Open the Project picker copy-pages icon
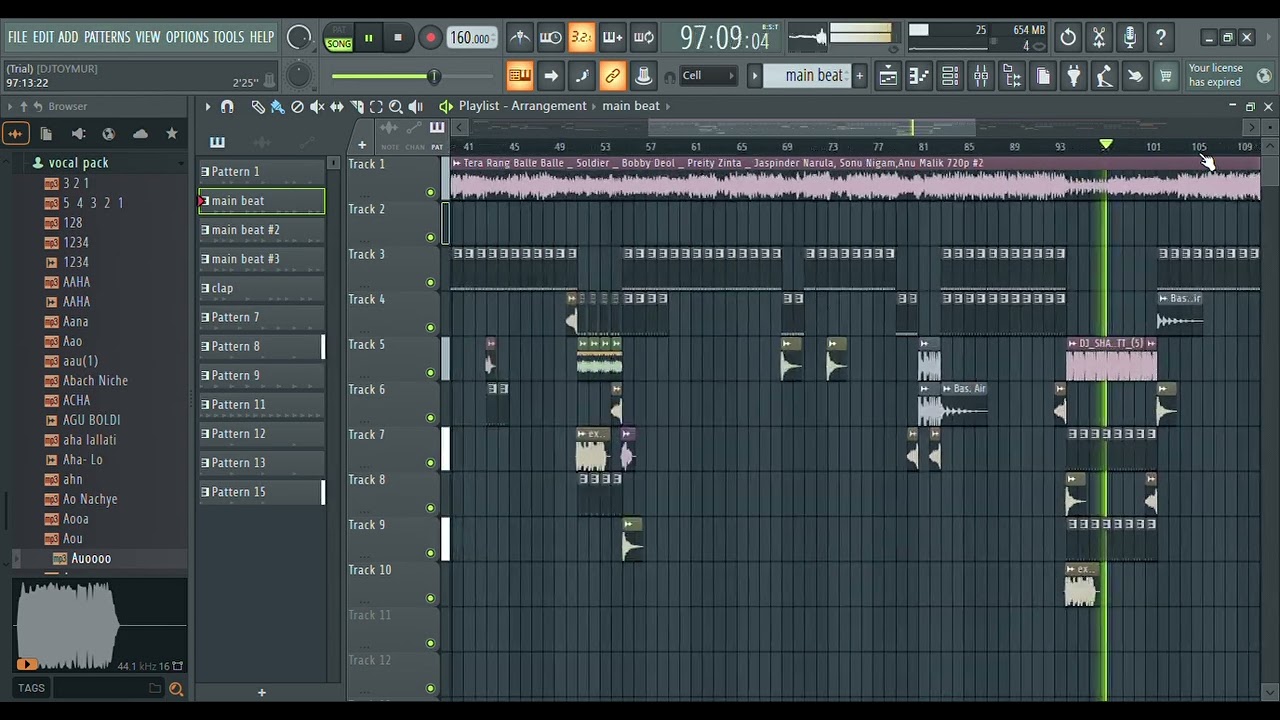Viewport: 1280px width, 720px height. (x=1043, y=76)
